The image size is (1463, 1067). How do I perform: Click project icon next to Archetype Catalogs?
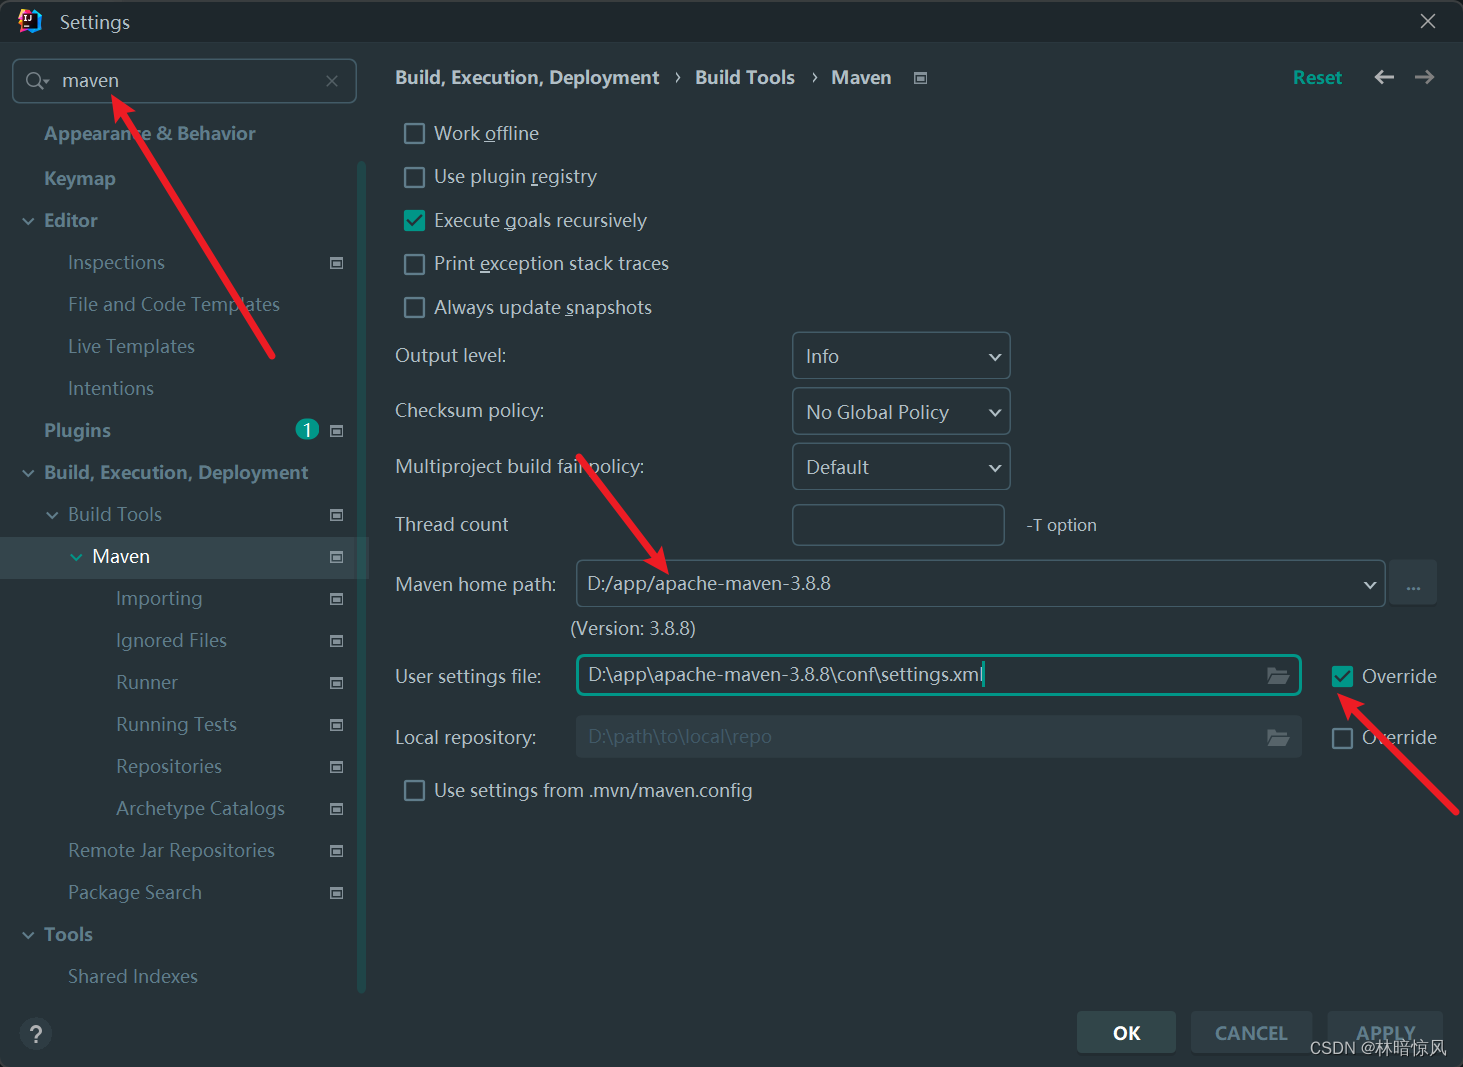[337, 809]
